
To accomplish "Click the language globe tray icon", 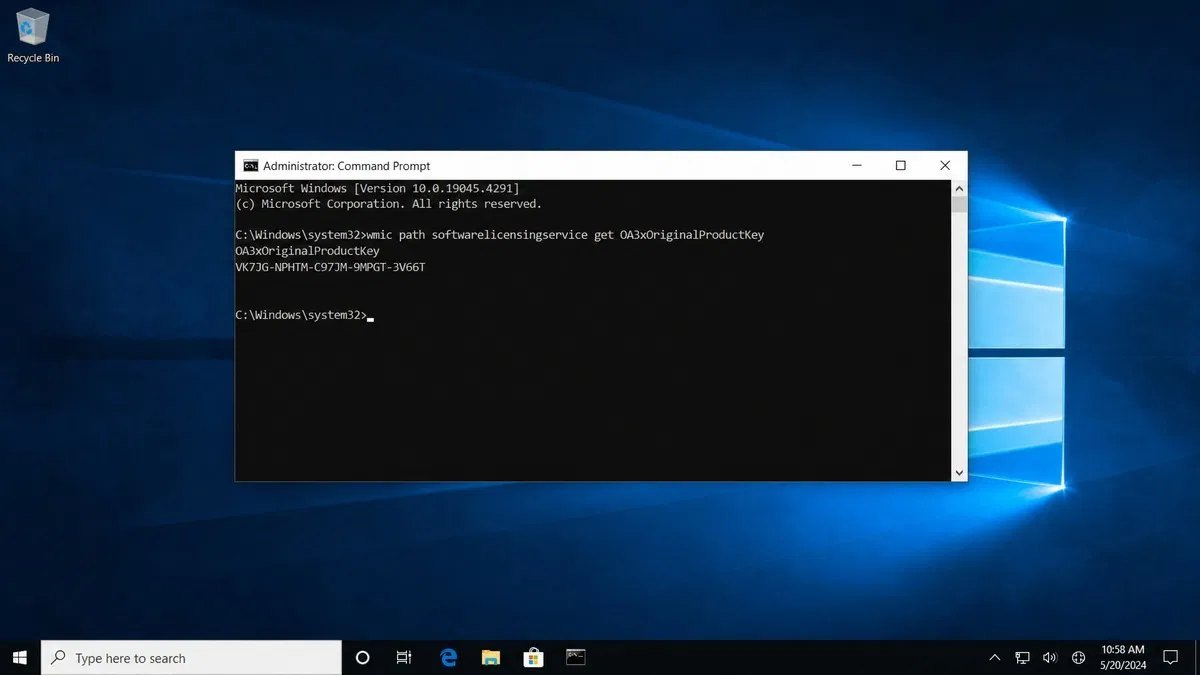I will pos(1078,657).
